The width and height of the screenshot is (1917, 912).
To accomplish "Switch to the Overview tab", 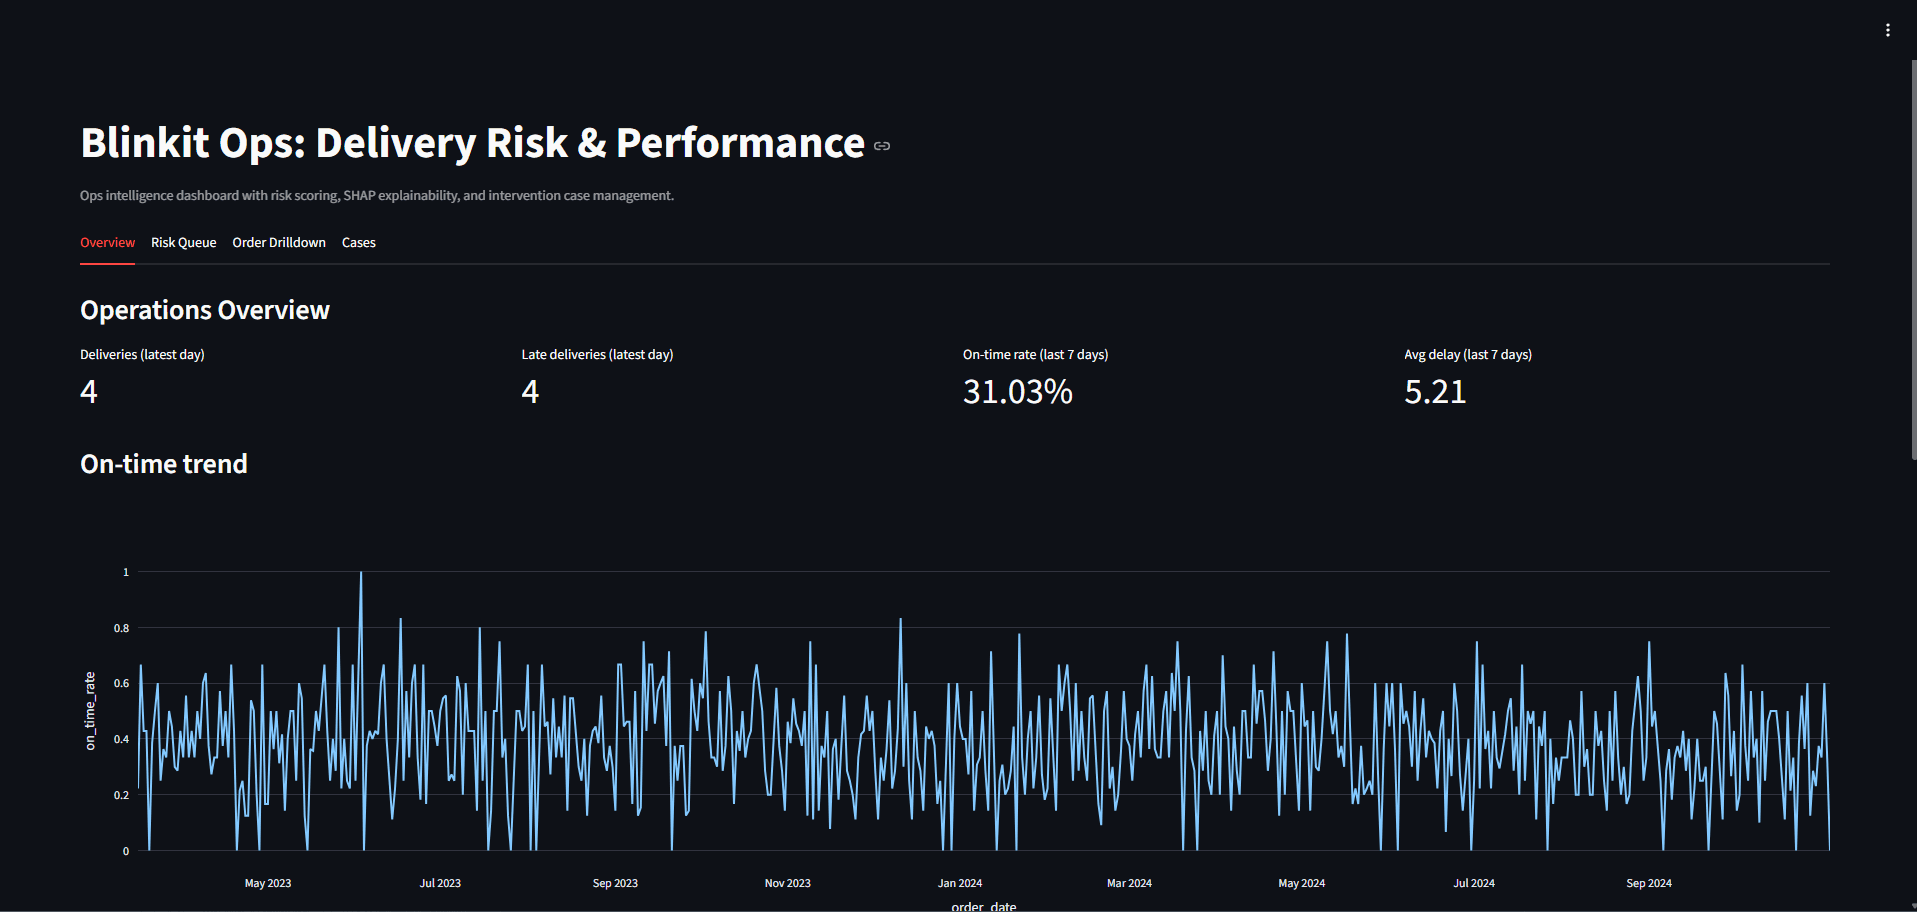I will click(x=107, y=243).
